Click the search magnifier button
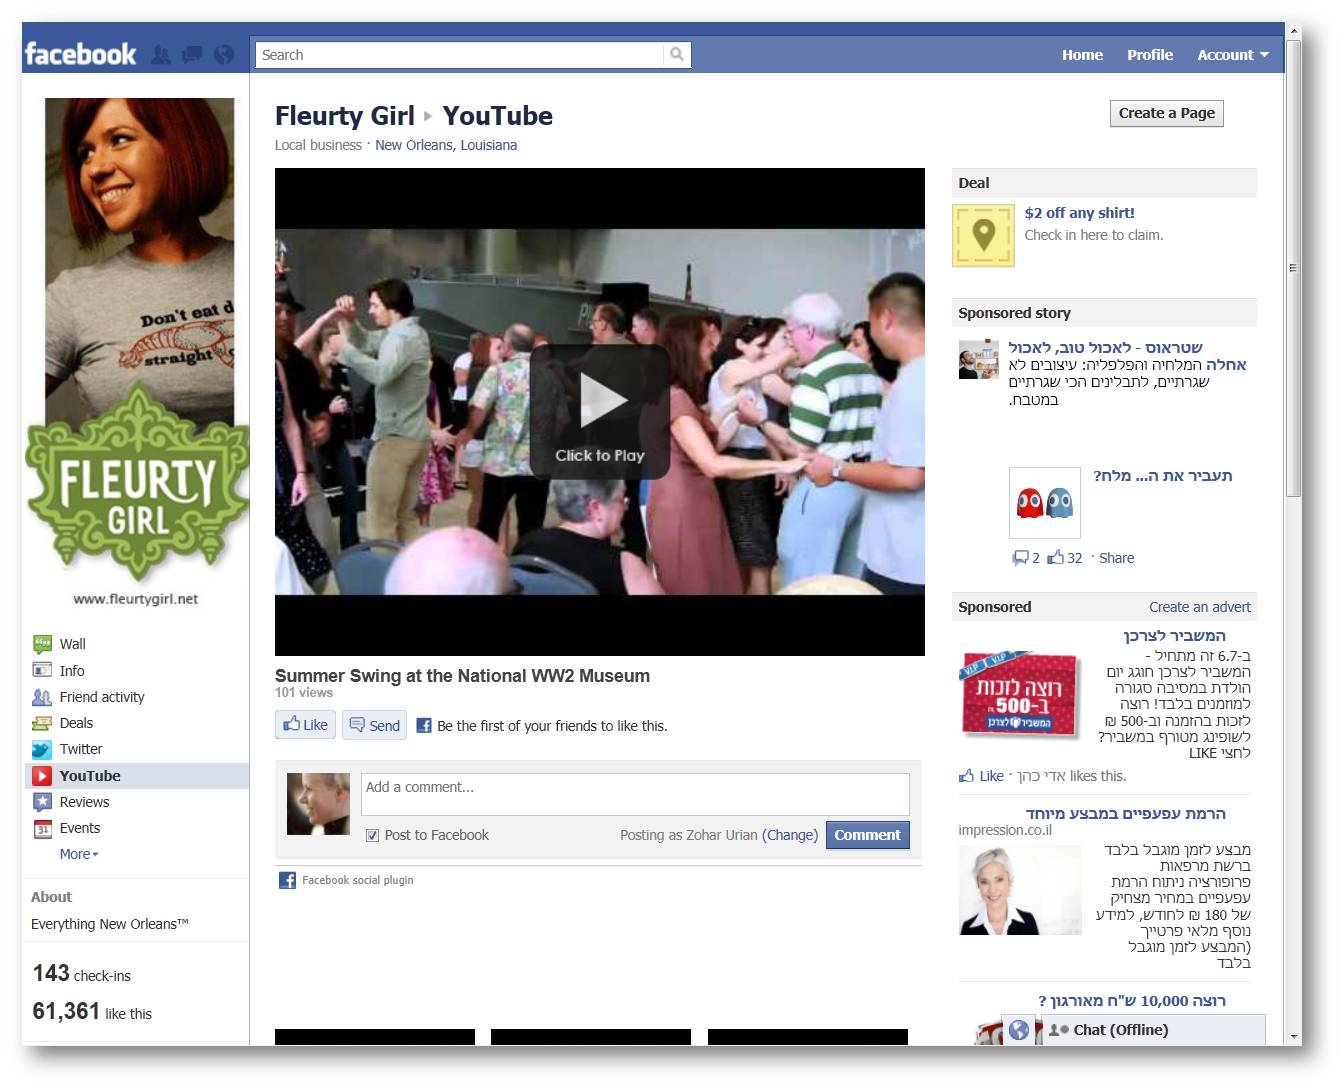This screenshot has width=1344, height=1088. tap(677, 55)
